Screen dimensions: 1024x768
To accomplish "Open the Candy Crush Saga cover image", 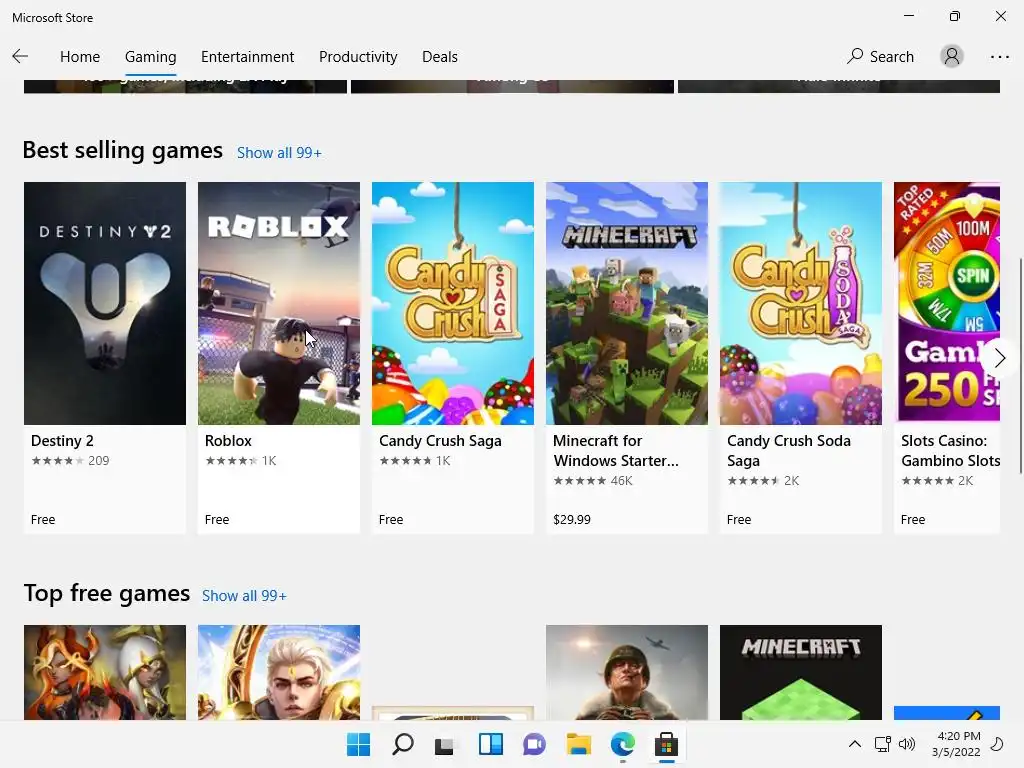I will pyautogui.click(x=453, y=303).
